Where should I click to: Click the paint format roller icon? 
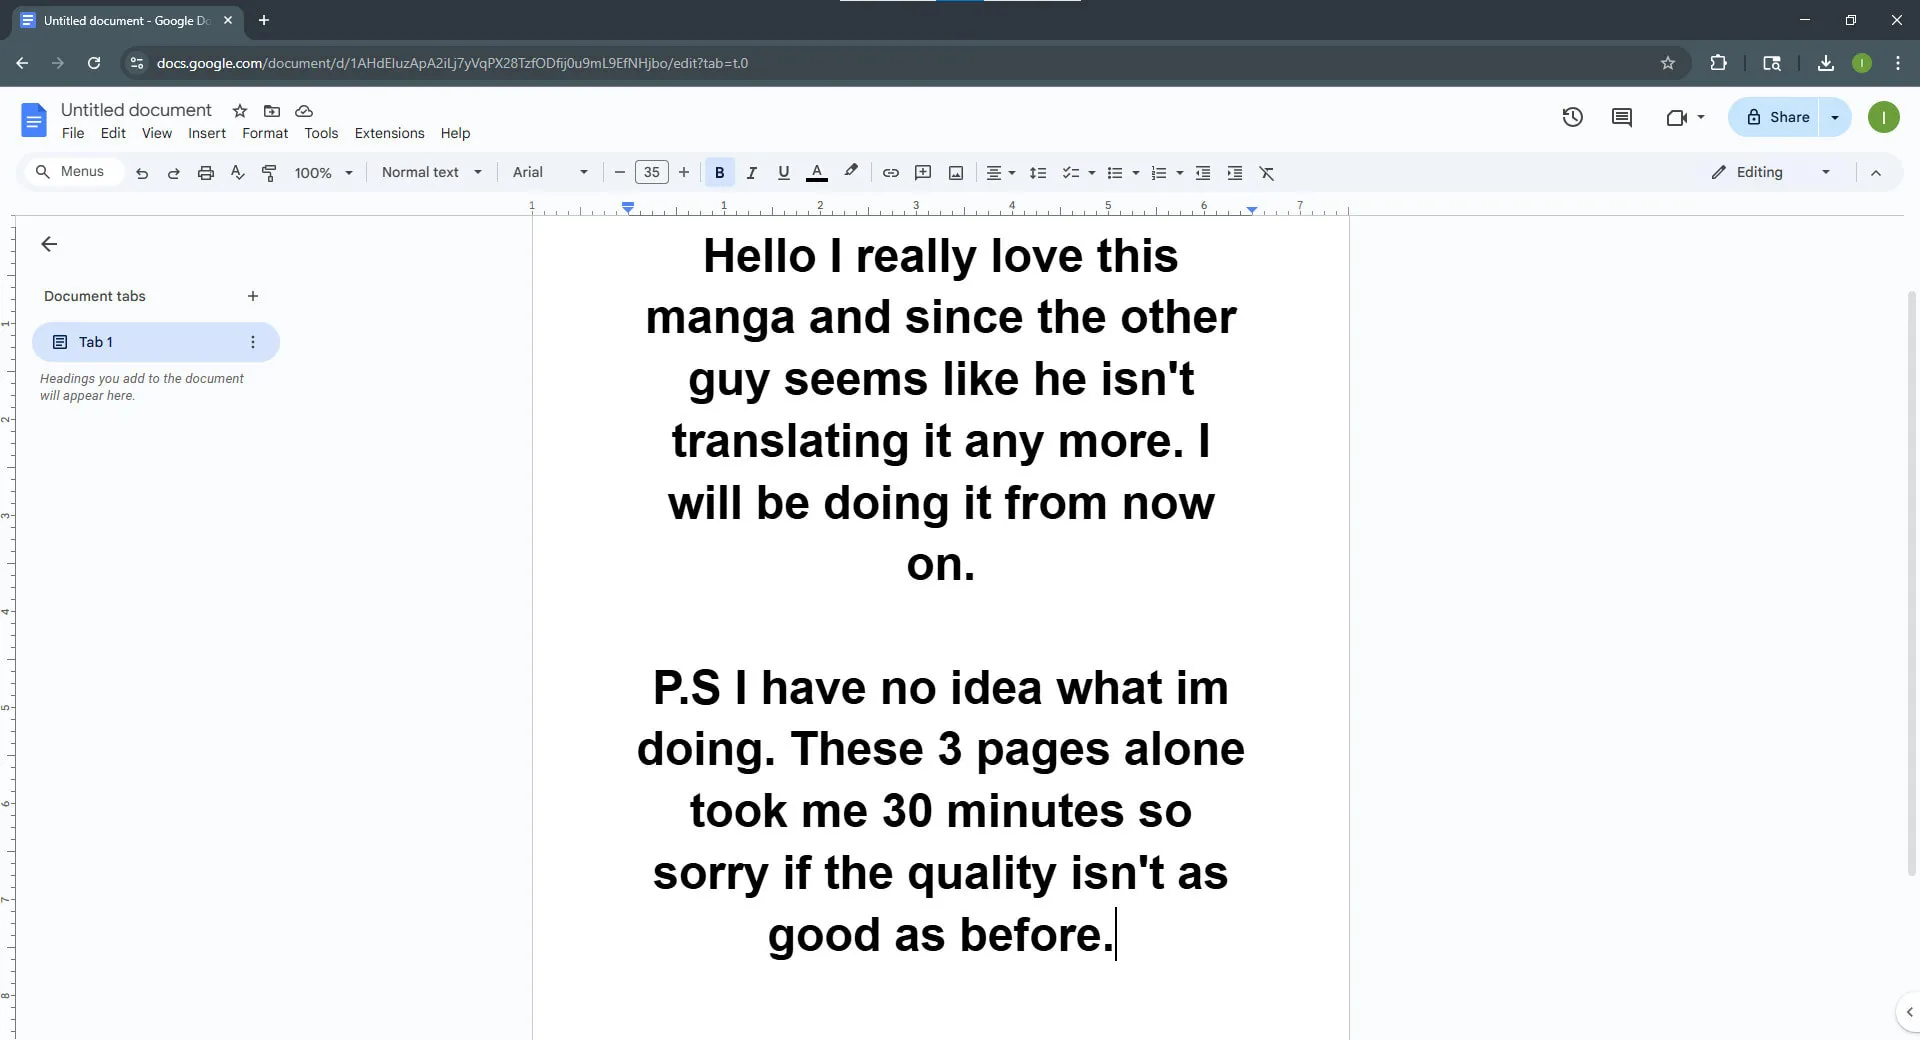click(269, 172)
